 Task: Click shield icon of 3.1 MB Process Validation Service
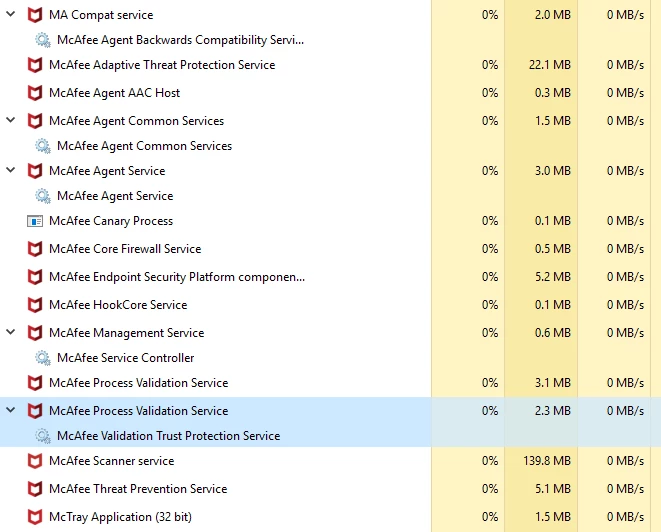point(35,383)
